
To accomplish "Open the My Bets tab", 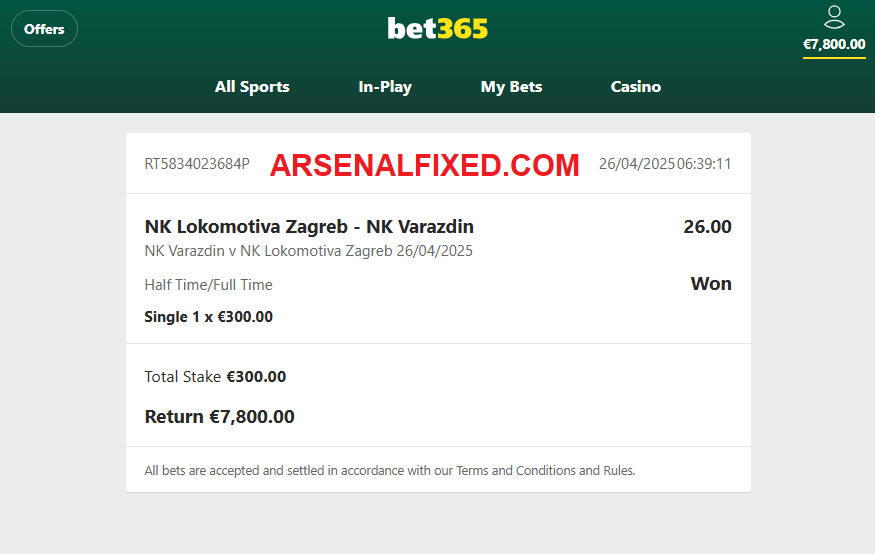I will pyautogui.click(x=511, y=87).
